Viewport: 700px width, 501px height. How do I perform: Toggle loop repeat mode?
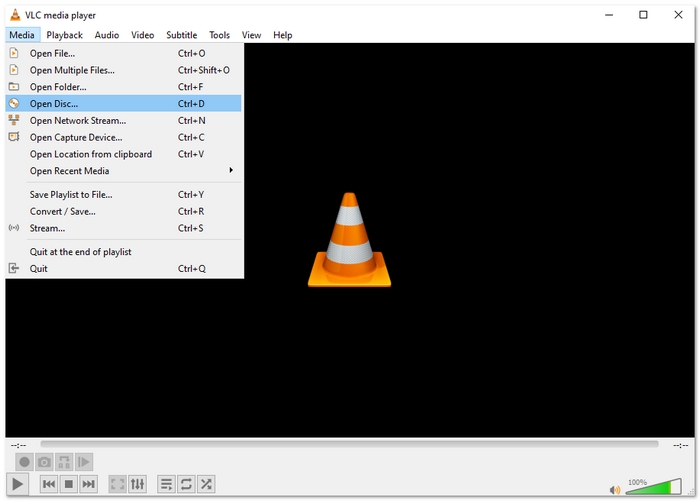[x=186, y=484]
